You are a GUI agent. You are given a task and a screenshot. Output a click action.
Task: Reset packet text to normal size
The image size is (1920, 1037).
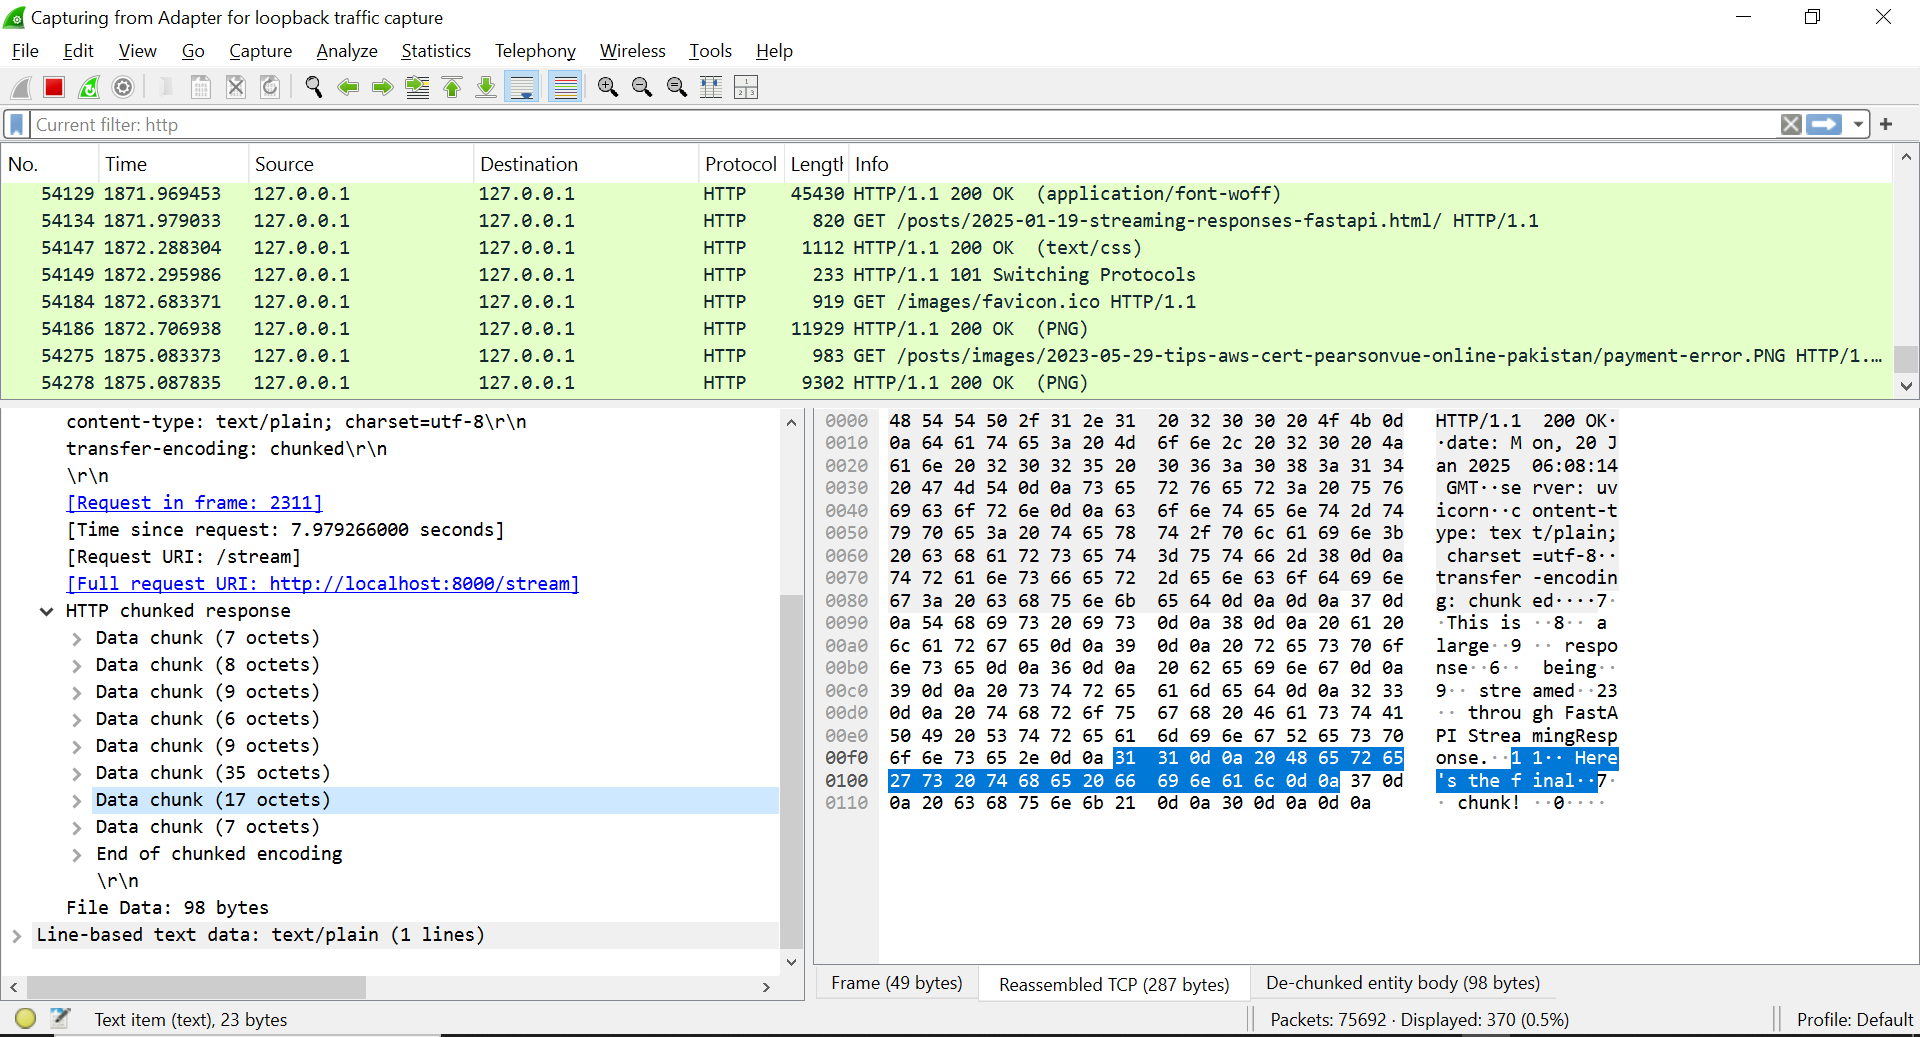click(x=677, y=88)
